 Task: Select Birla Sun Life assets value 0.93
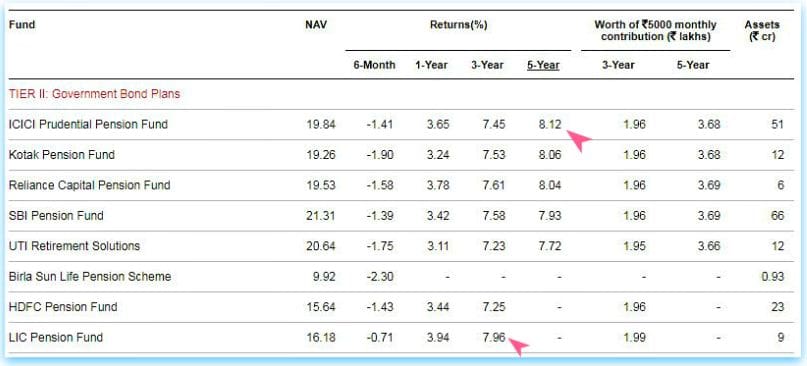pos(773,276)
